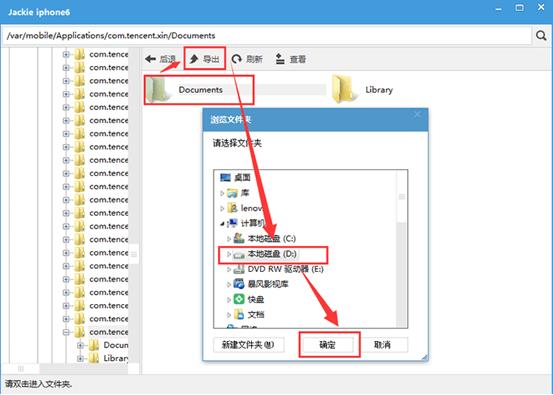This screenshot has width=553, height=395.
Task: Click the search magnifier icon
Action: [541, 35]
